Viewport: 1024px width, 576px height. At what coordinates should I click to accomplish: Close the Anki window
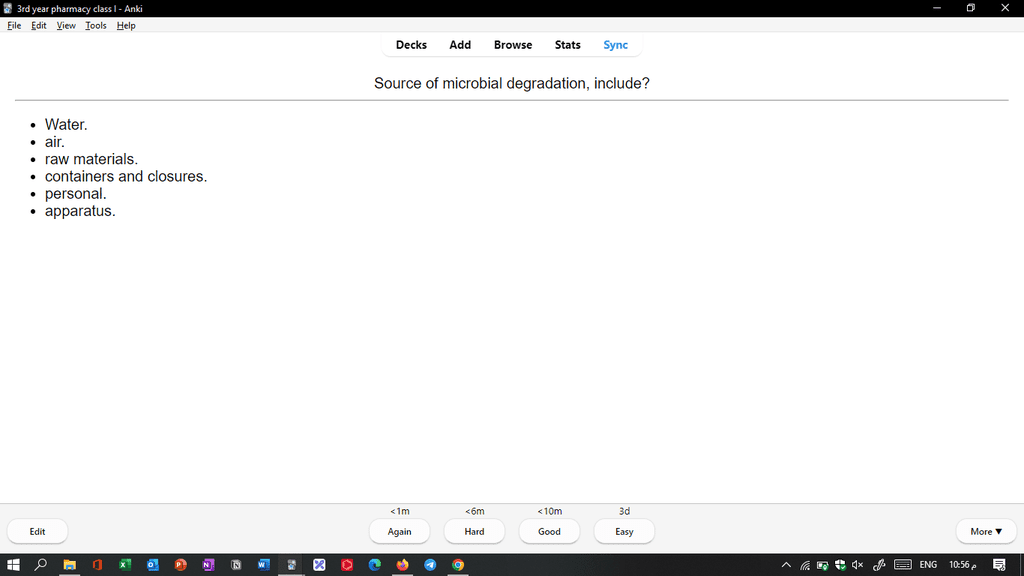(1005, 8)
